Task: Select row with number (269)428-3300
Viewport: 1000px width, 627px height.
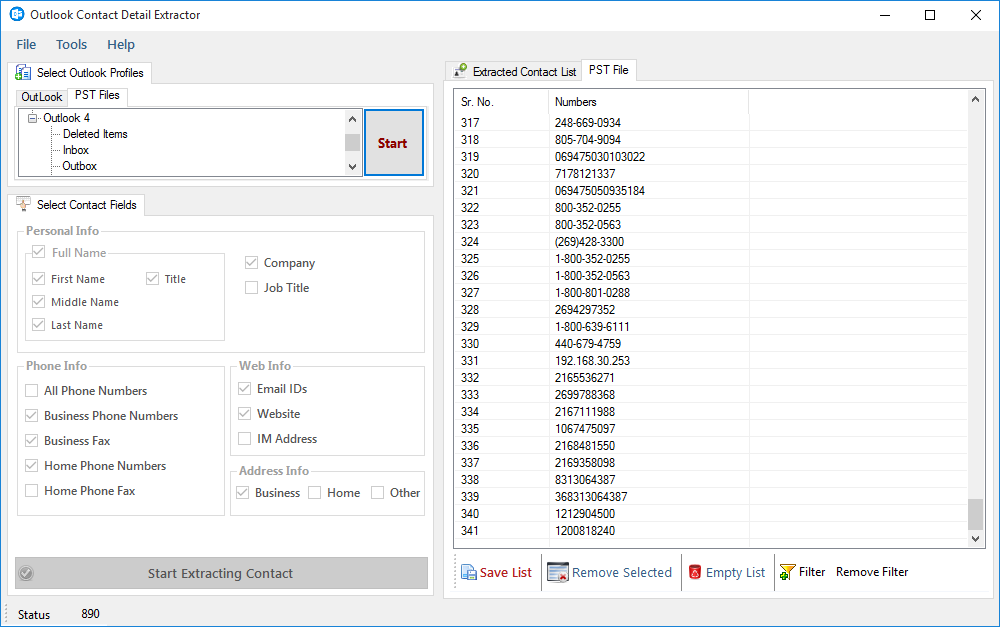Action: pyautogui.click(x=711, y=242)
